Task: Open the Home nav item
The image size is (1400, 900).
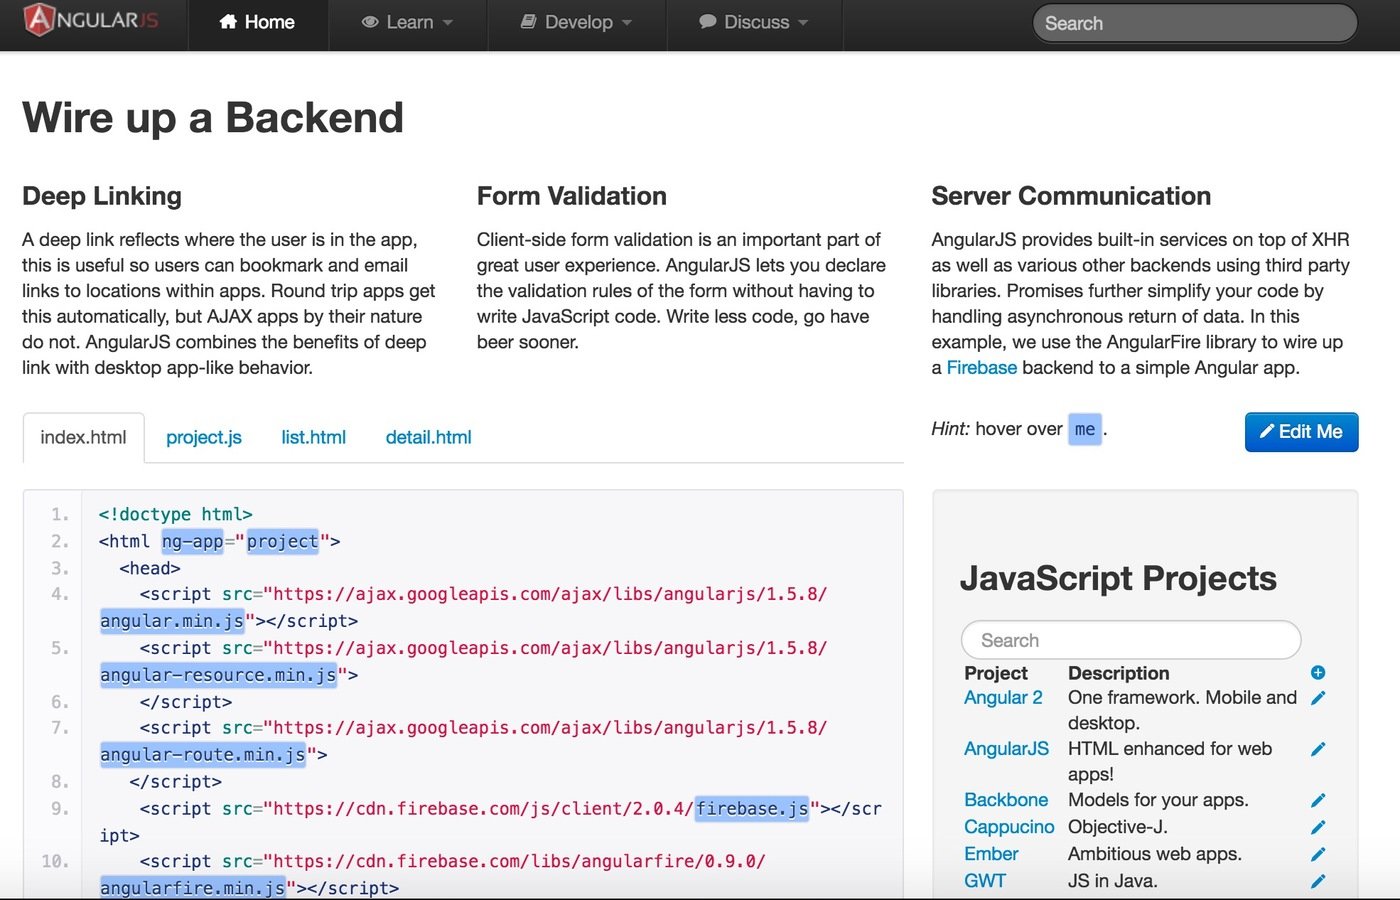Action: [x=257, y=22]
